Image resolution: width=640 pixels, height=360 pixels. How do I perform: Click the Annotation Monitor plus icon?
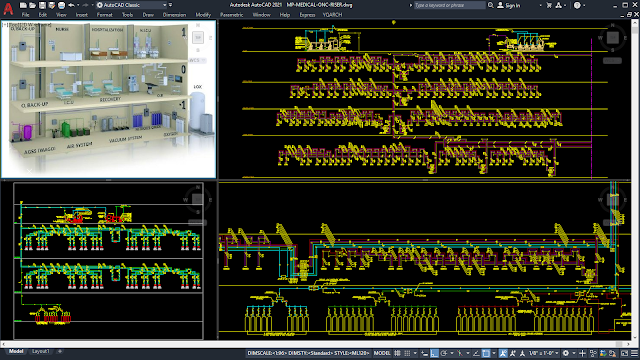click(582, 353)
